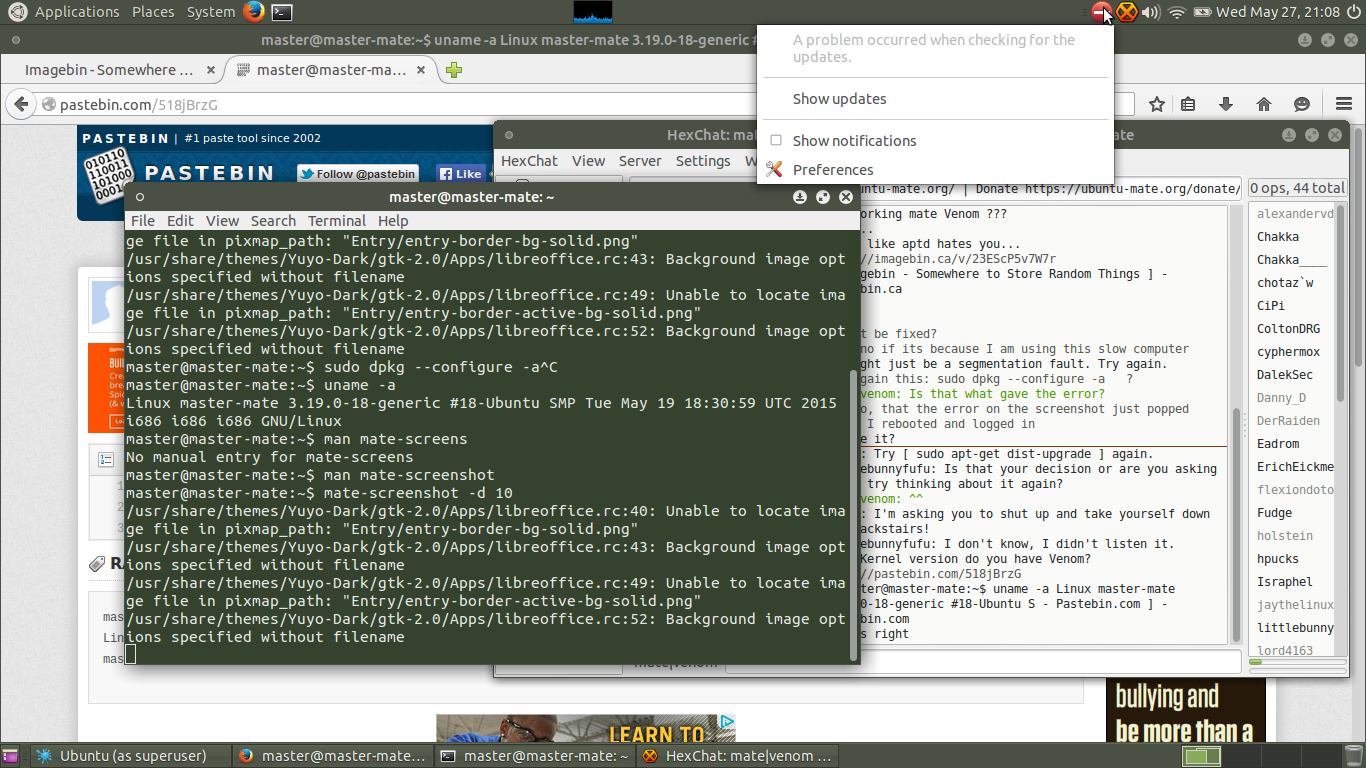
Task: Select user cyphermox in HexChat list
Action: click(x=1288, y=352)
